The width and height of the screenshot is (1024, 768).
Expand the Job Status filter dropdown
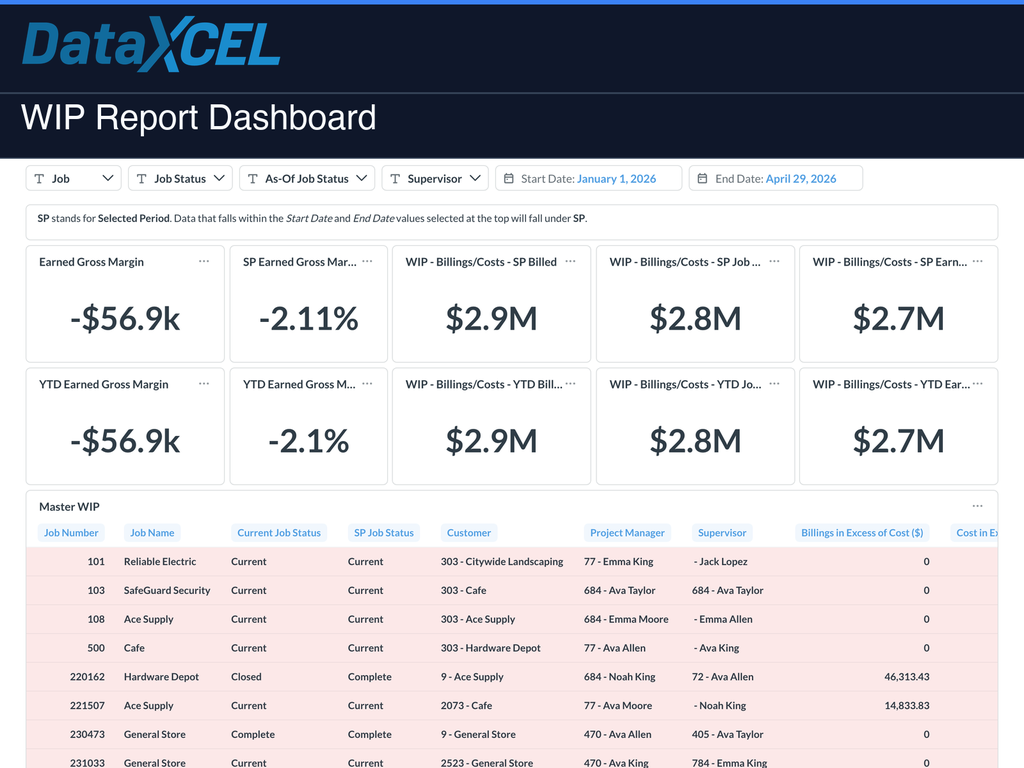[180, 178]
